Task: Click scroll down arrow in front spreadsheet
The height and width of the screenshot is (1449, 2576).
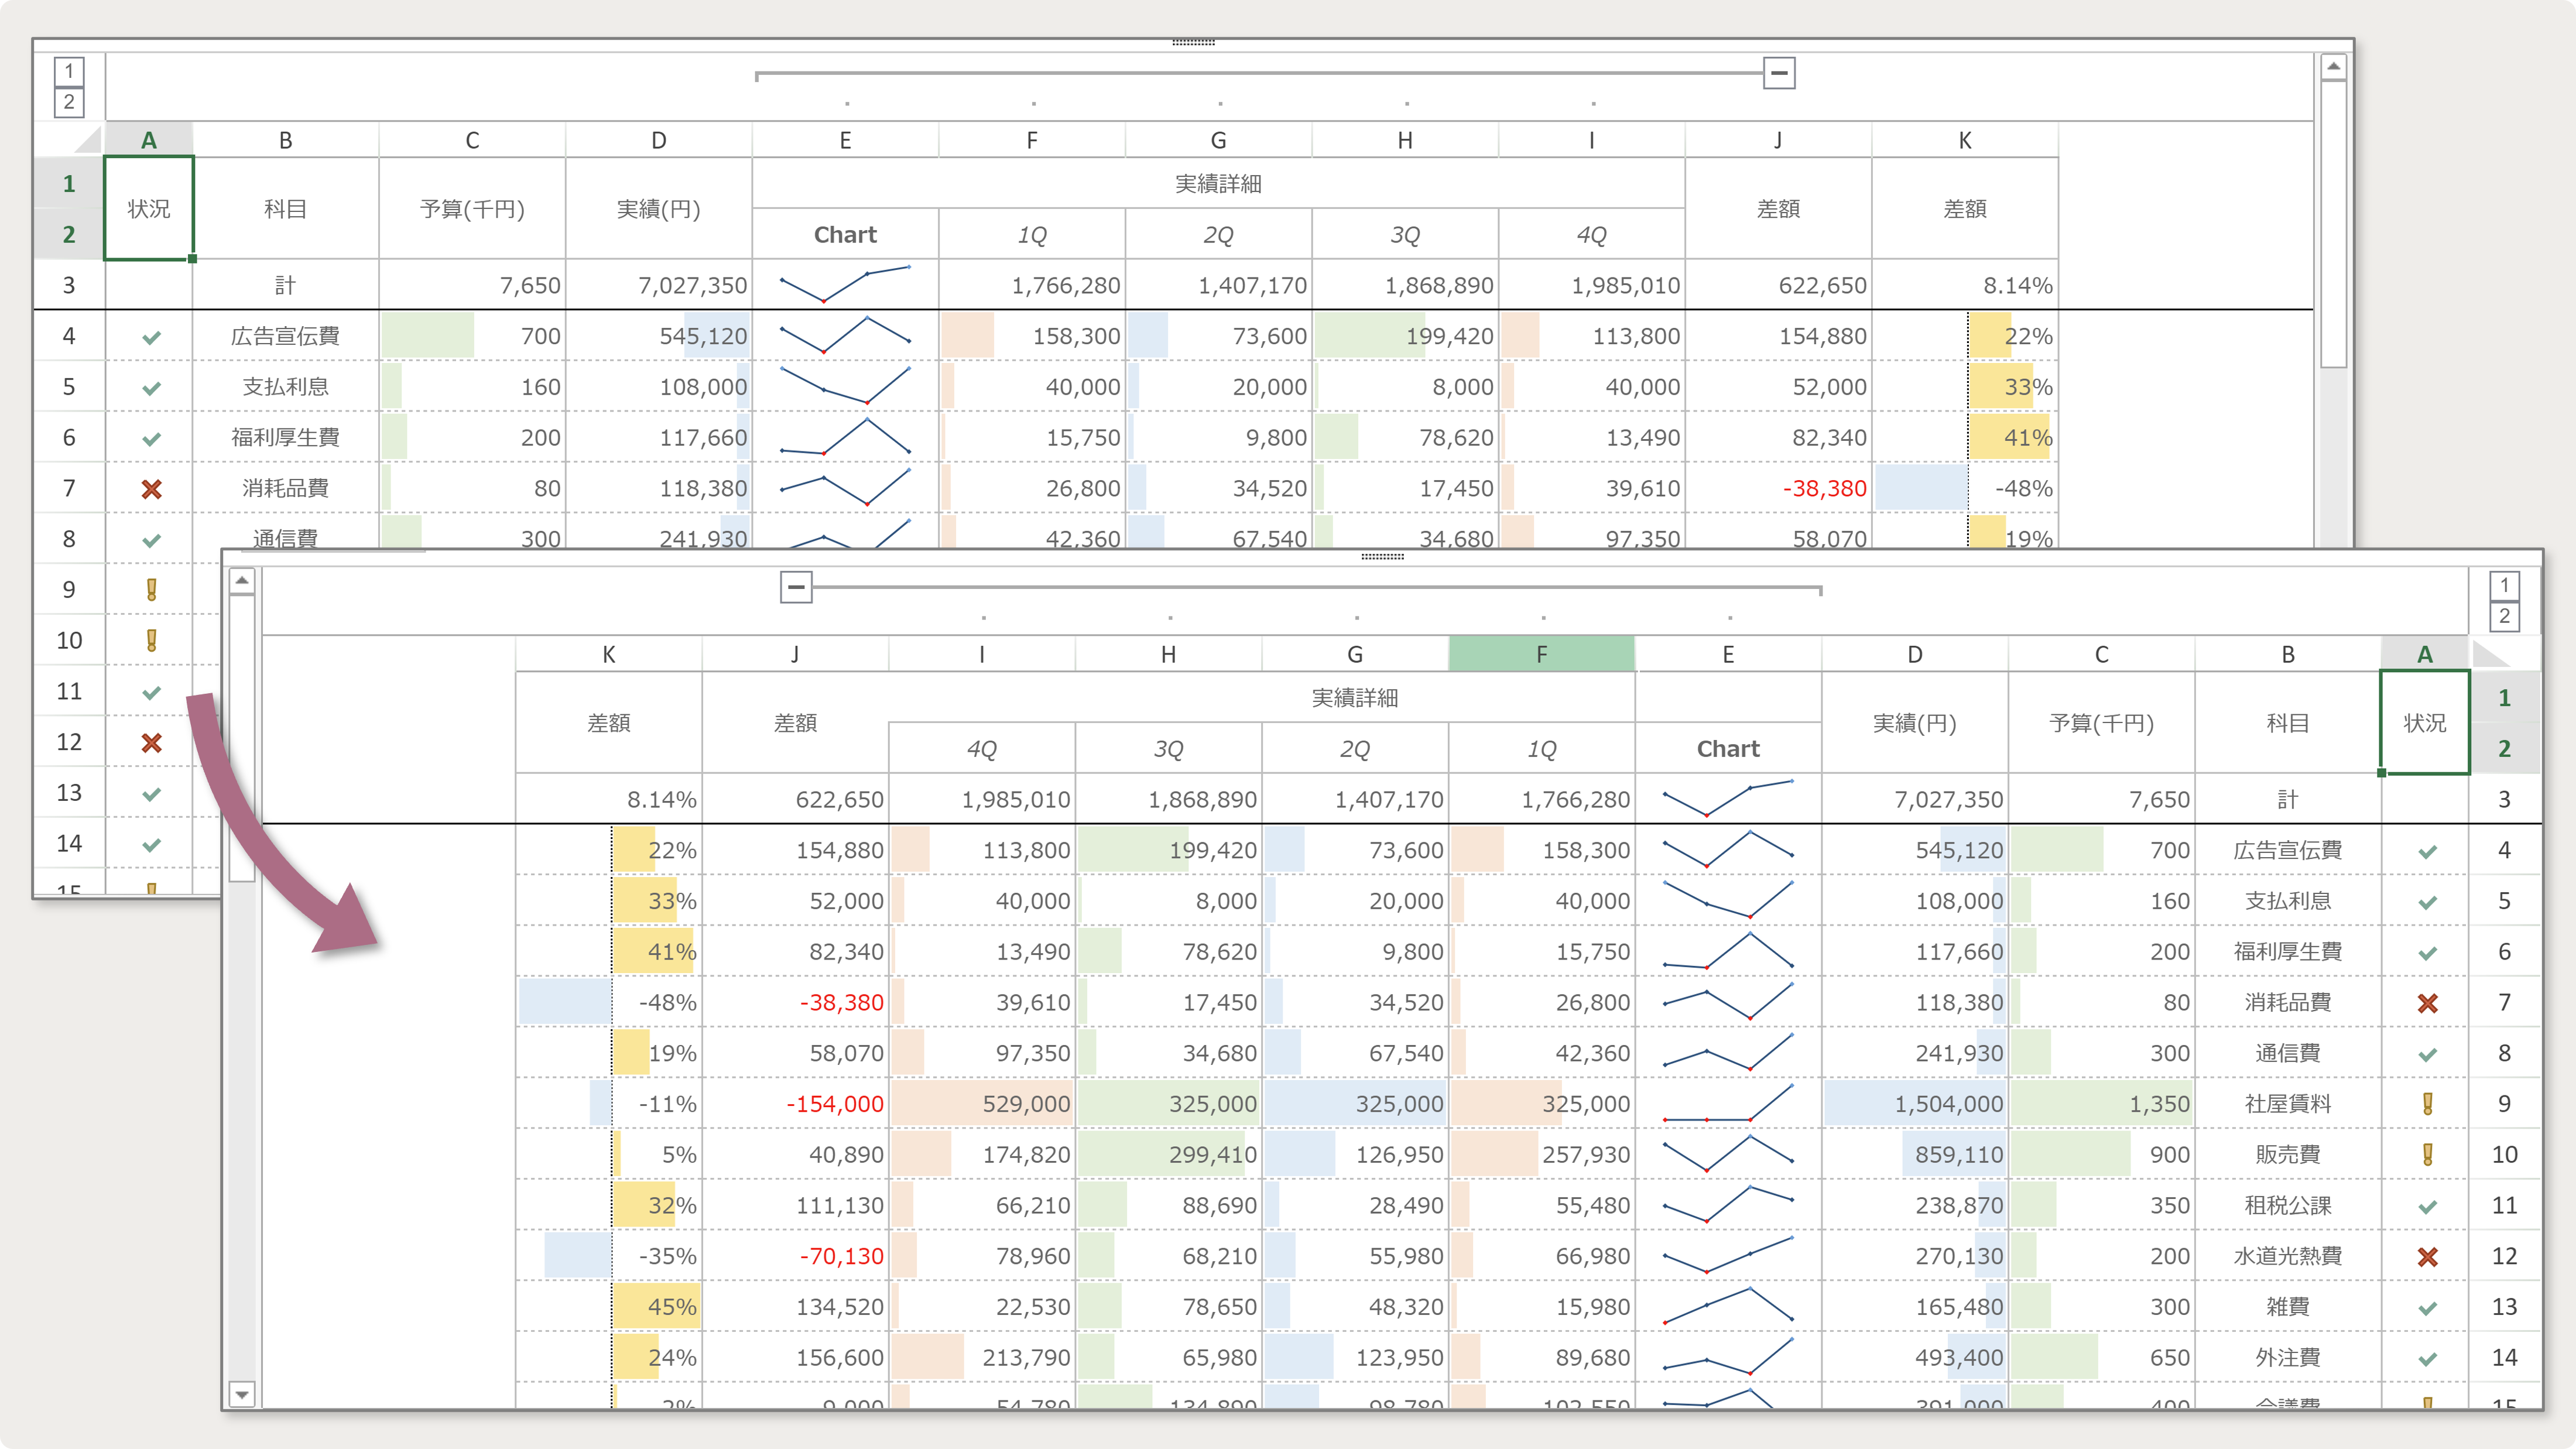Action: [242, 1393]
